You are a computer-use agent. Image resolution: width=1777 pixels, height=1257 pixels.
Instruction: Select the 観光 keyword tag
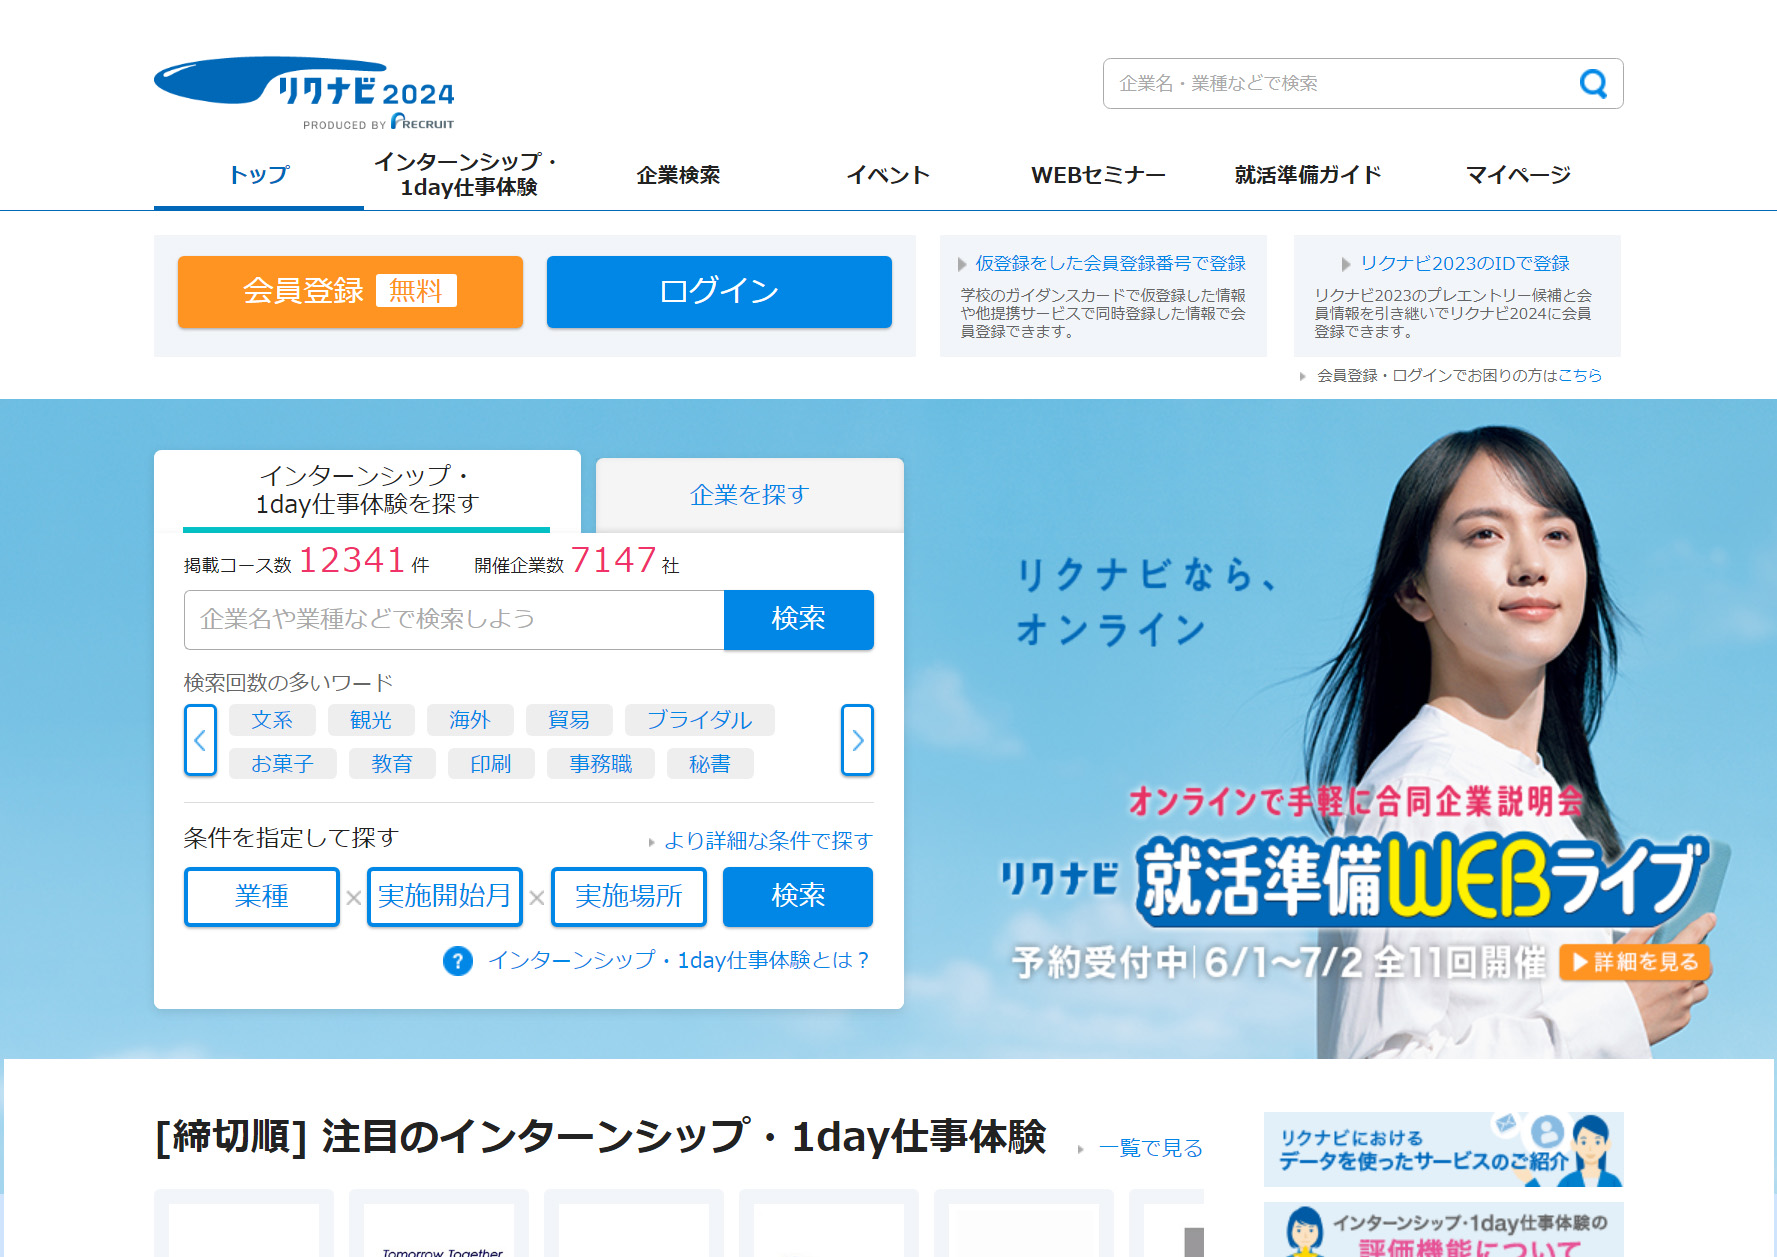click(x=371, y=720)
